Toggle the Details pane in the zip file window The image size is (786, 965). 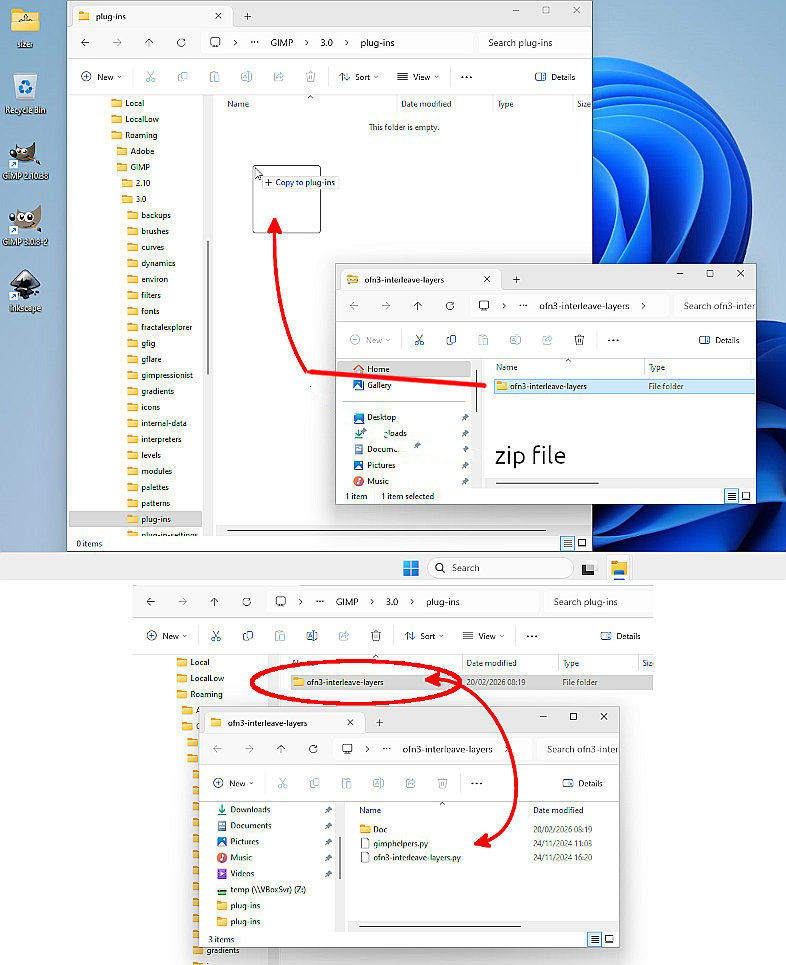tap(719, 340)
